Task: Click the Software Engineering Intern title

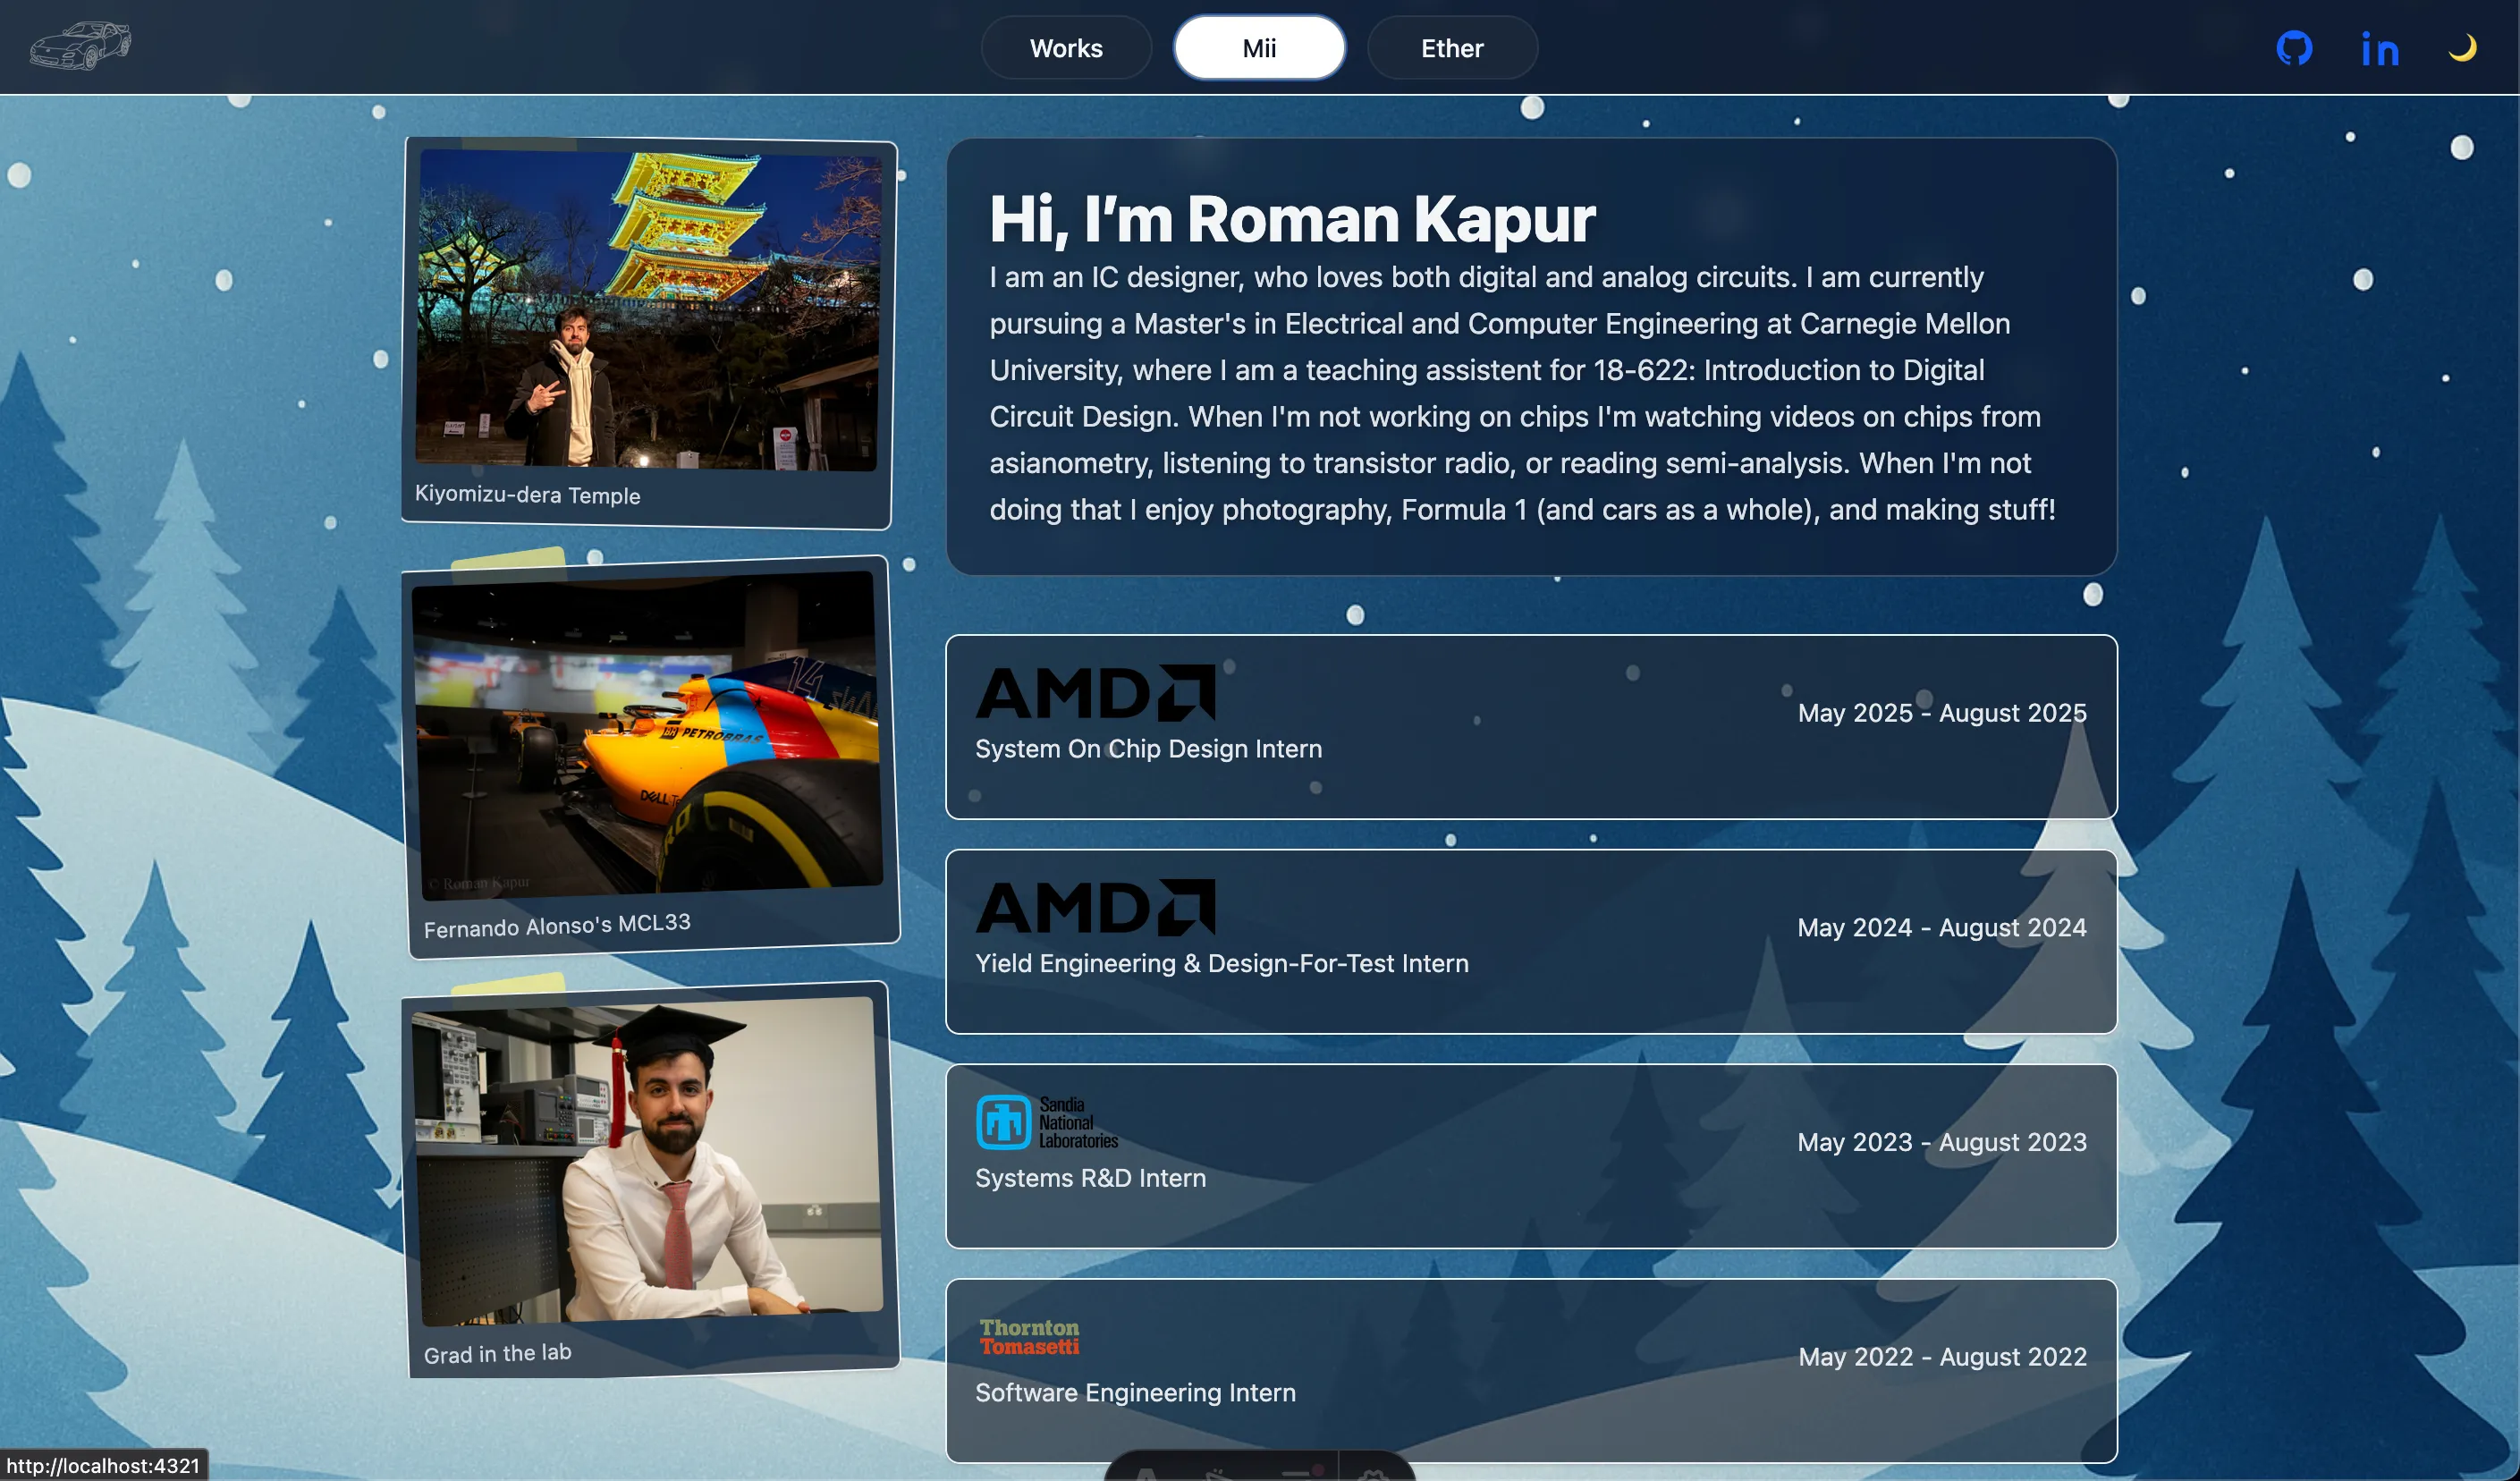Action: point(1135,1393)
